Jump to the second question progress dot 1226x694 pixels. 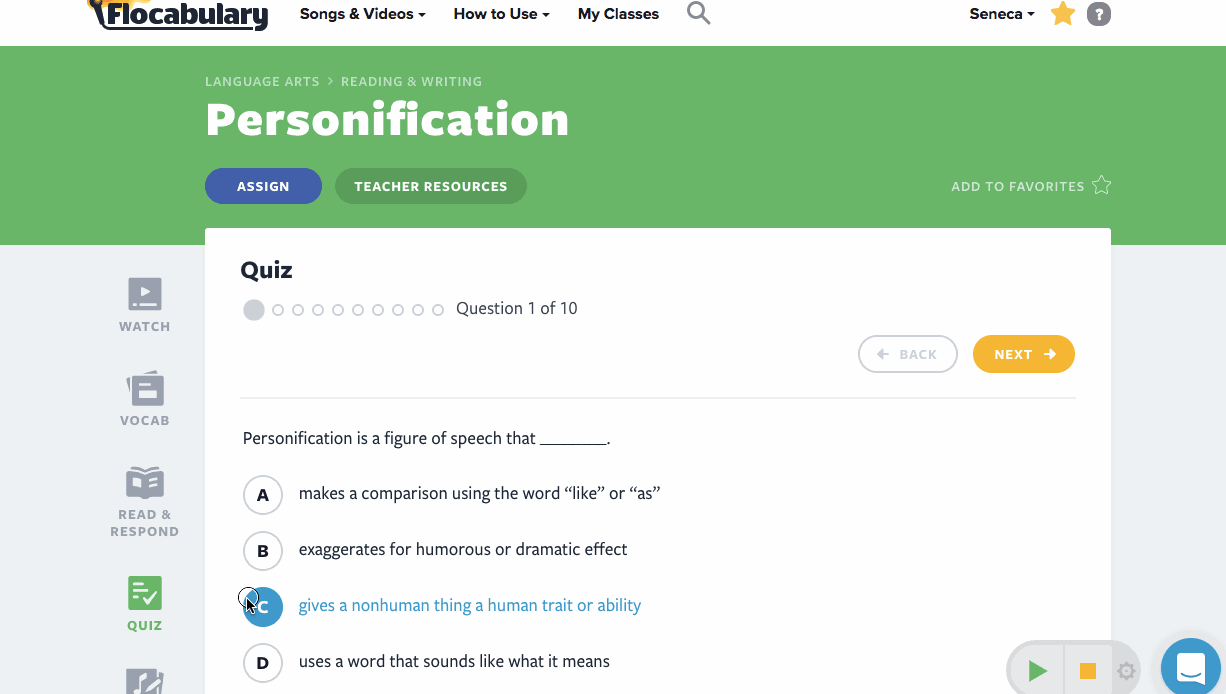point(278,310)
